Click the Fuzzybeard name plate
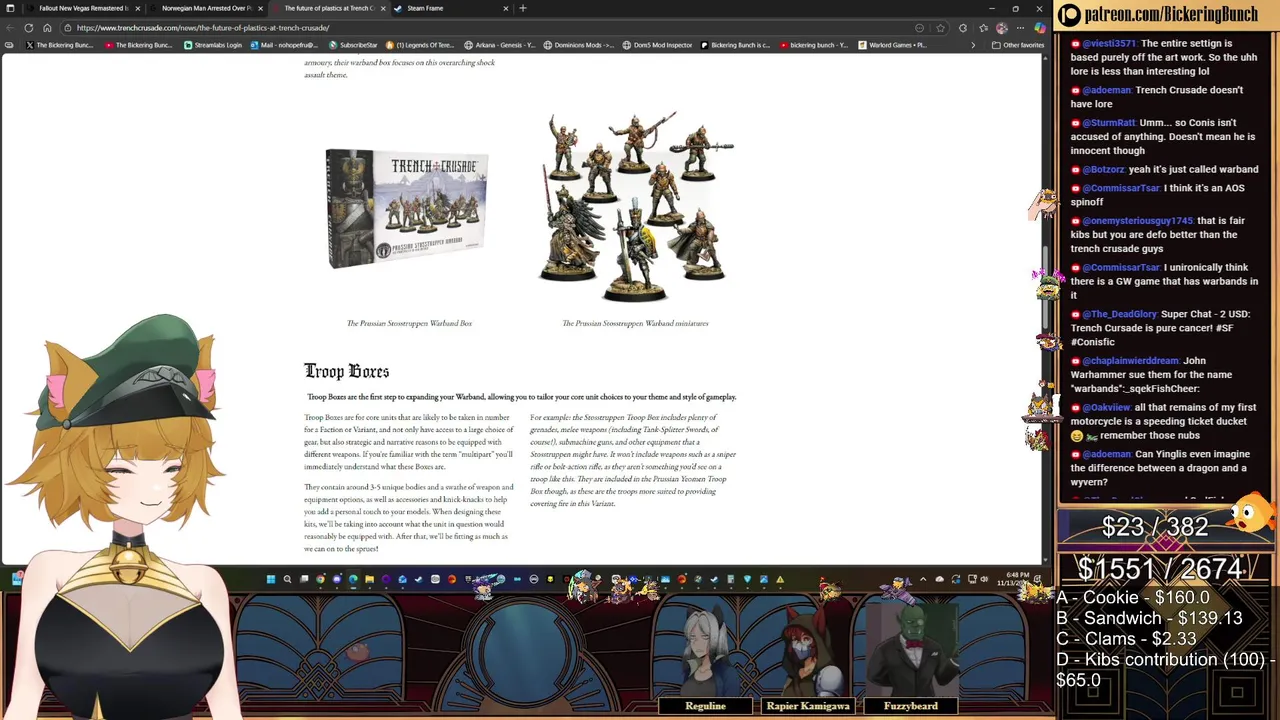The height and width of the screenshot is (720, 1280). [x=911, y=706]
